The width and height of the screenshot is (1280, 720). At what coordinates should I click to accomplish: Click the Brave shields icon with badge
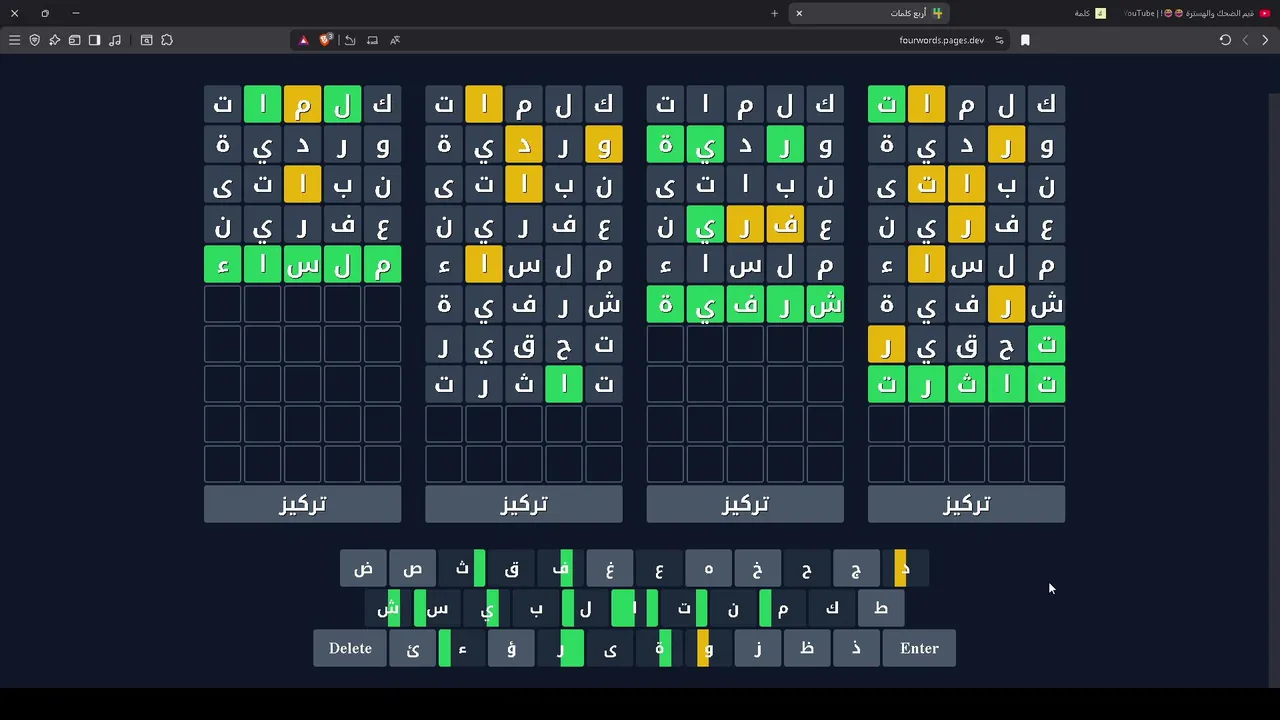(x=325, y=40)
